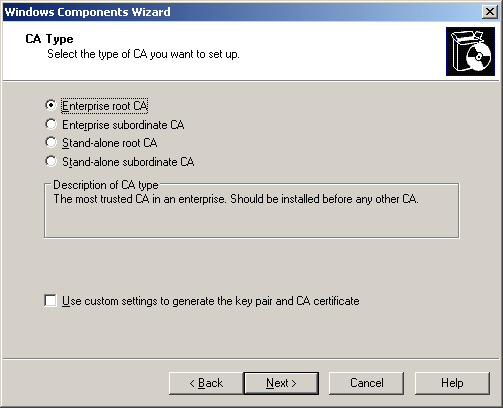Pick the Stand-alone root CA radio button
Image resolution: width=503 pixels, height=408 pixels.
click(x=51, y=143)
